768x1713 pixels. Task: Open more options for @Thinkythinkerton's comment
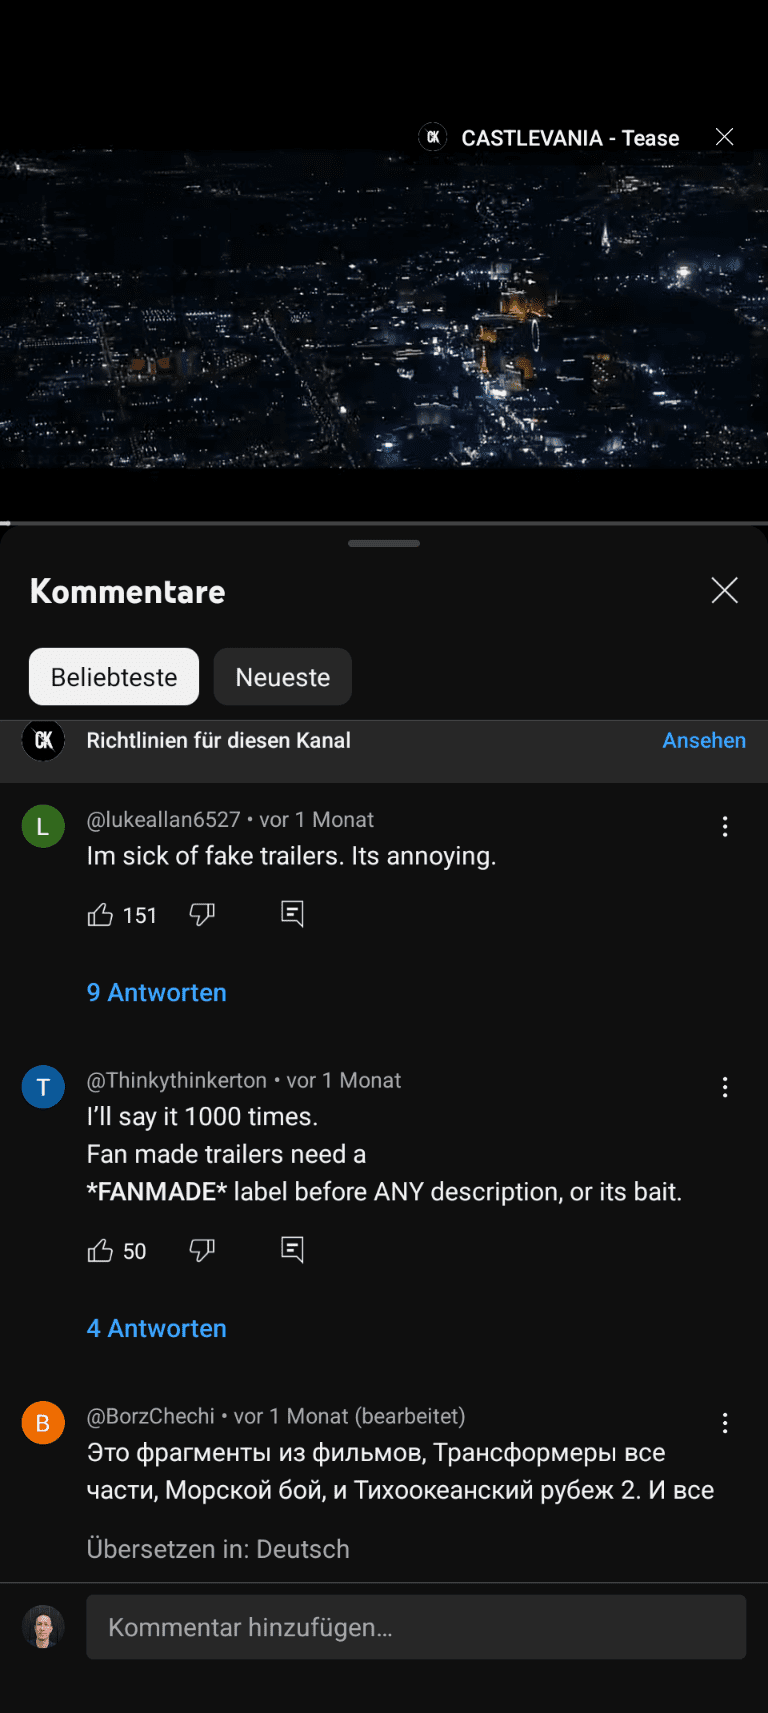coord(725,1088)
